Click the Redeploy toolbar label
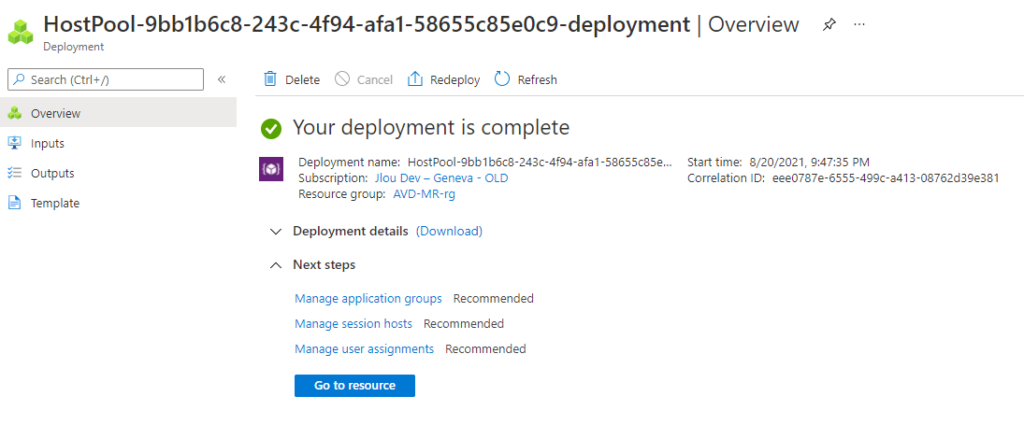This screenshot has width=1024, height=425. tap(455, 80)
